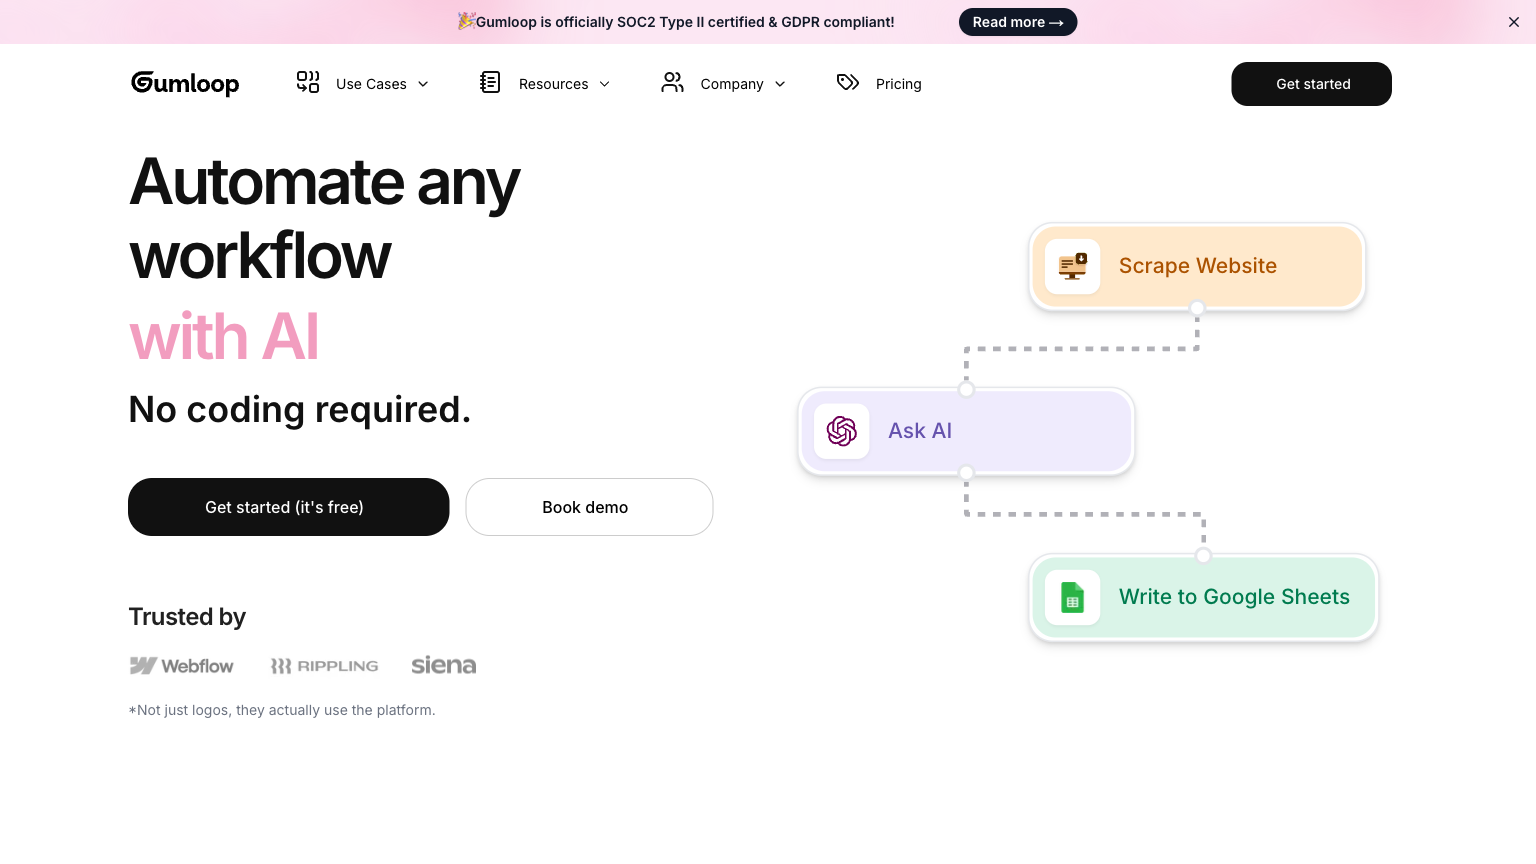Click the Company people icon
This screenshot has width=1536, height=864.
[x=672, y=82]
